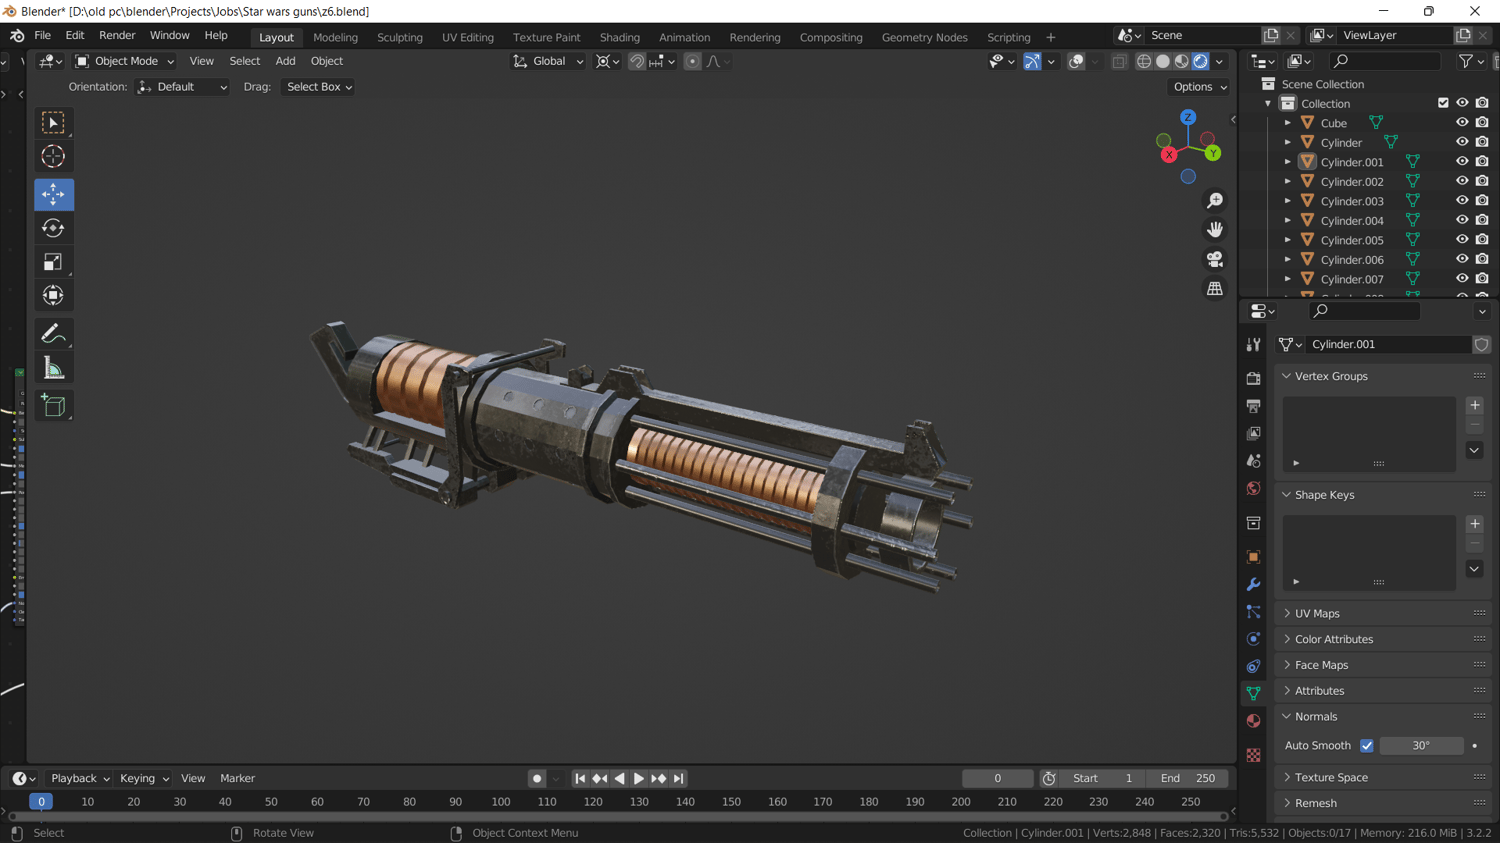The width and height of the screenshot is (1500, 843).
Task: Open the Material properties tab
Action: pyautogui.click(x=1253, y=721)
